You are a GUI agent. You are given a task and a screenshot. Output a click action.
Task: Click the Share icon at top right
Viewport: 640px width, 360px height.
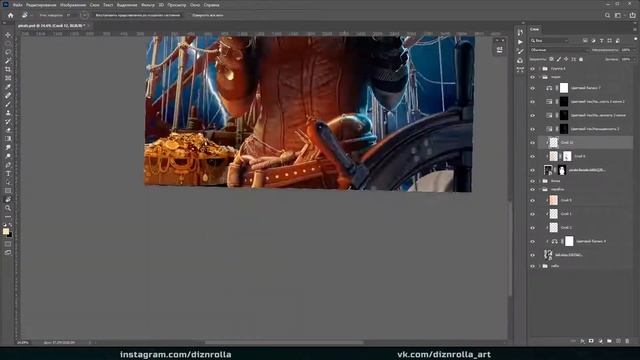point(632,15)
